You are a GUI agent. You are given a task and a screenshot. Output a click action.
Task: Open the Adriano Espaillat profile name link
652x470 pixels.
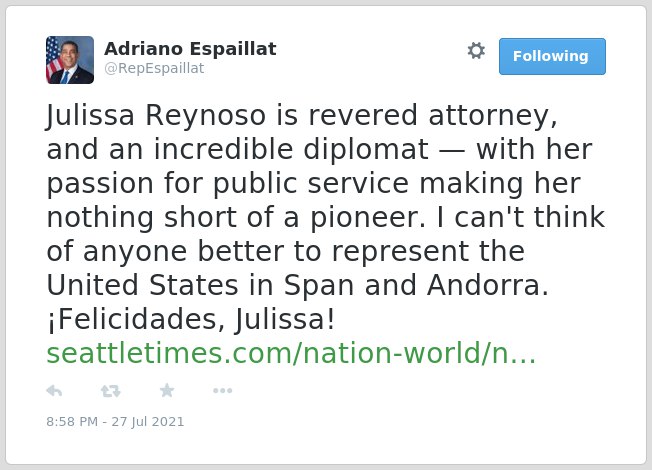[190, 49]
